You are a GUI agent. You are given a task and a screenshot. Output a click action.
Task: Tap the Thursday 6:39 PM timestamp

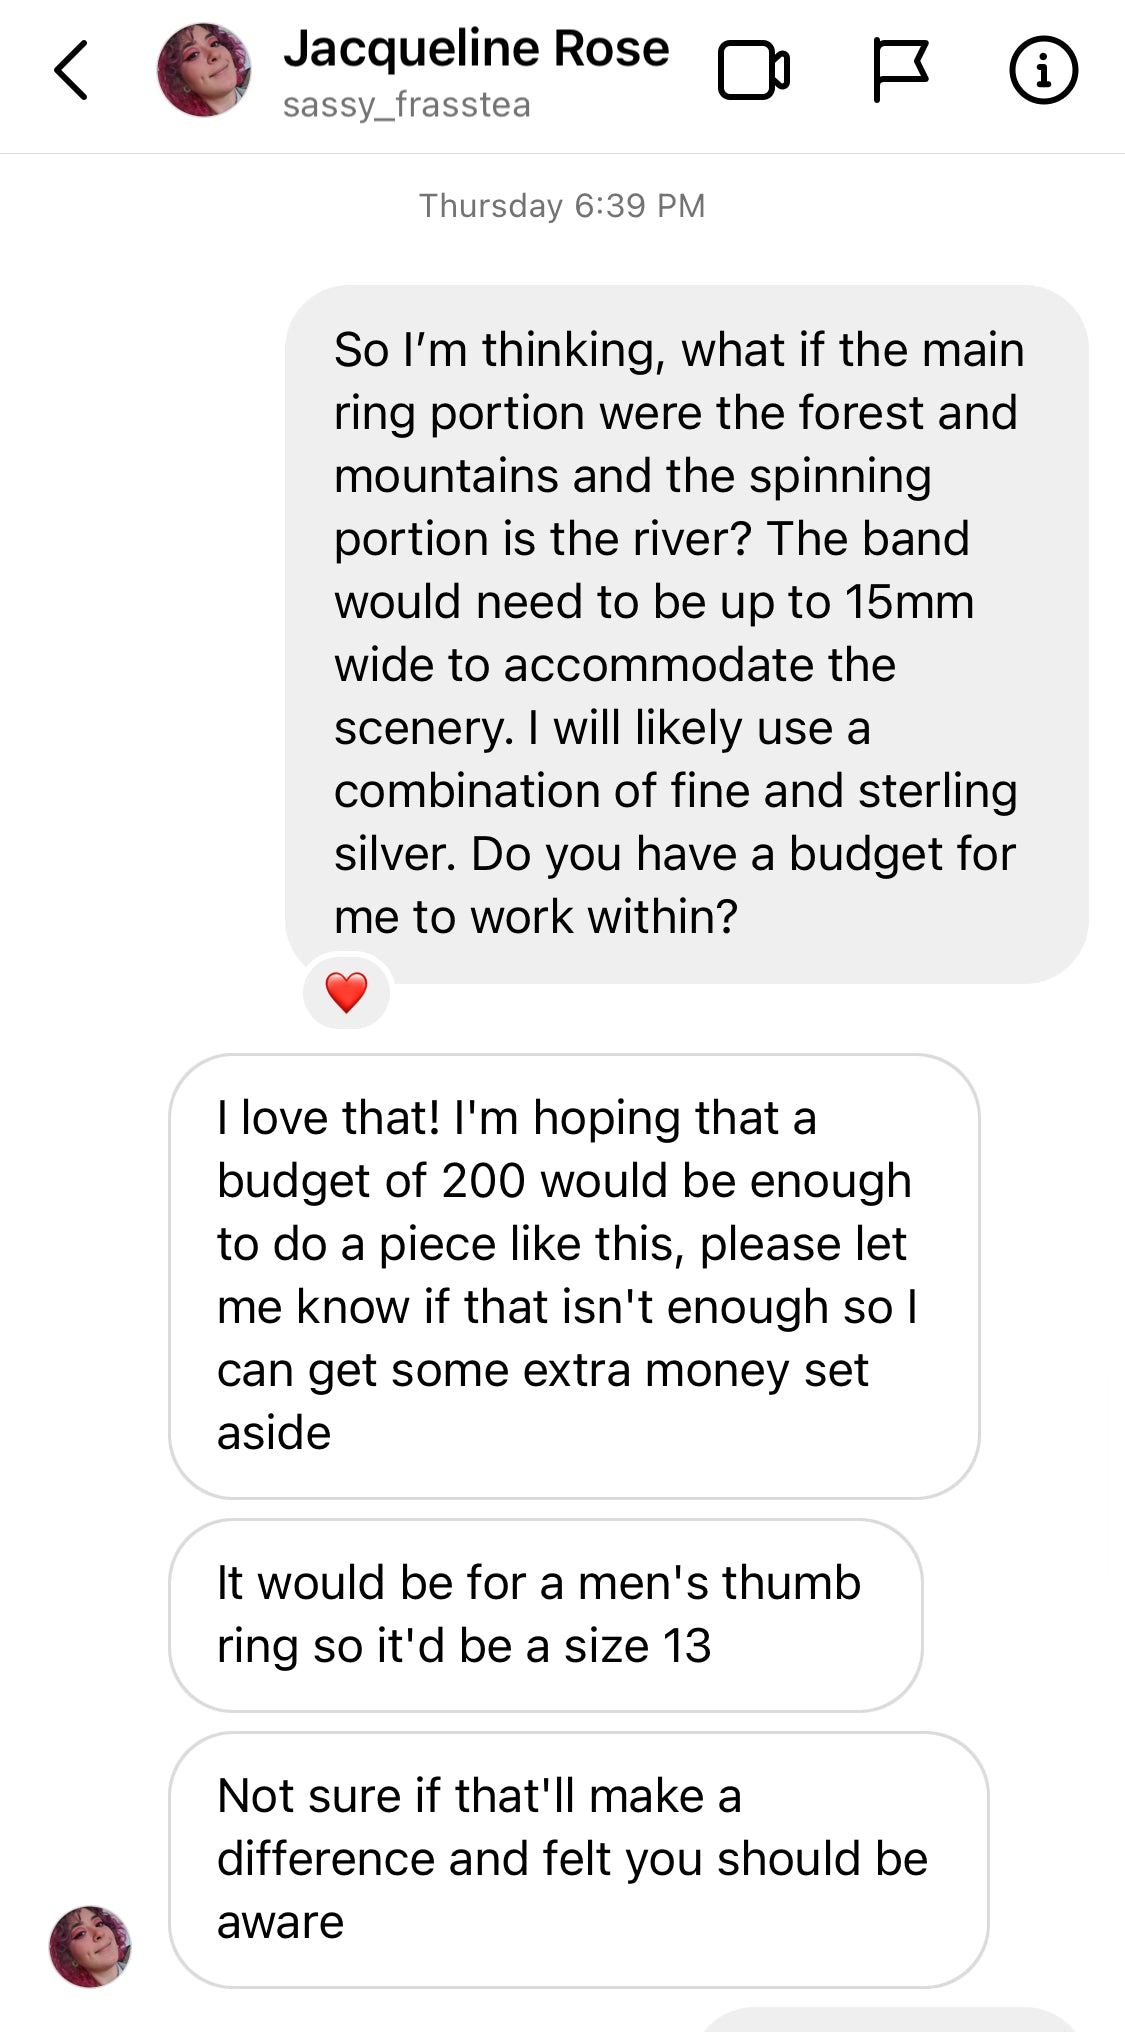click(x=562, y=206)
